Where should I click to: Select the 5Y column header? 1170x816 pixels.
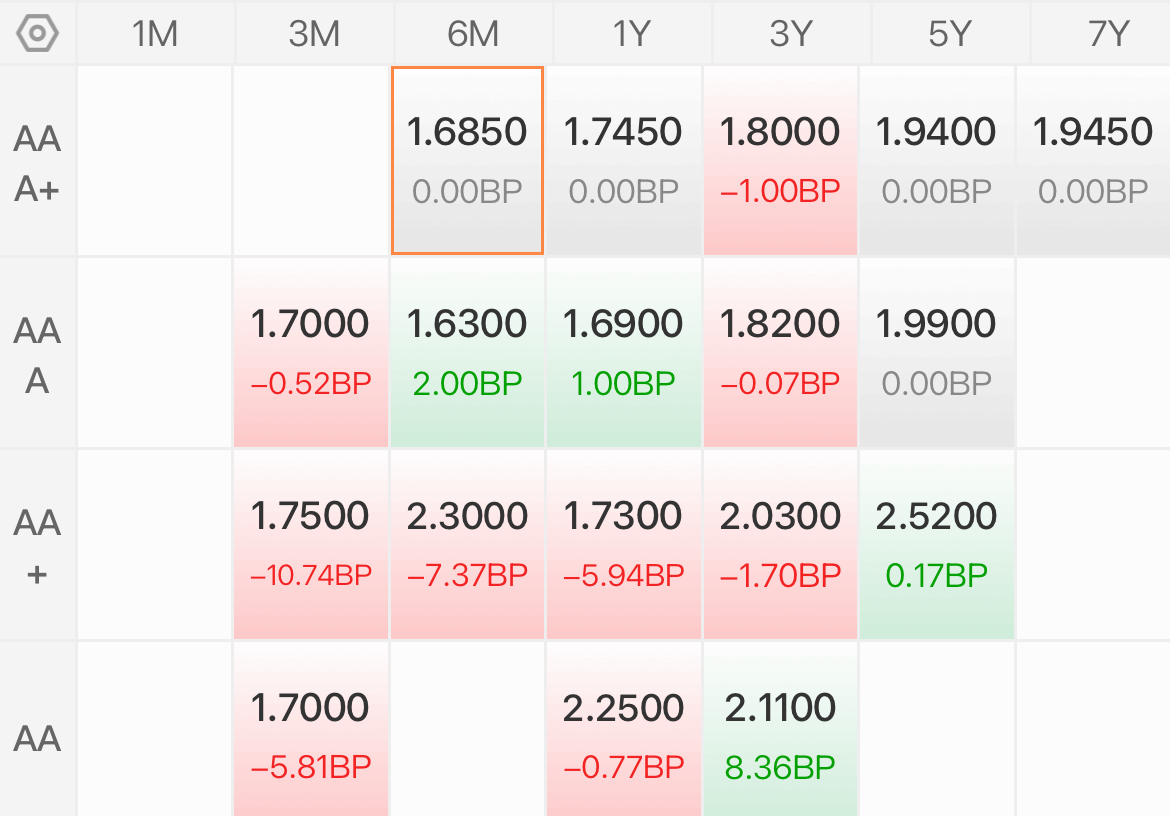(950, 34)
